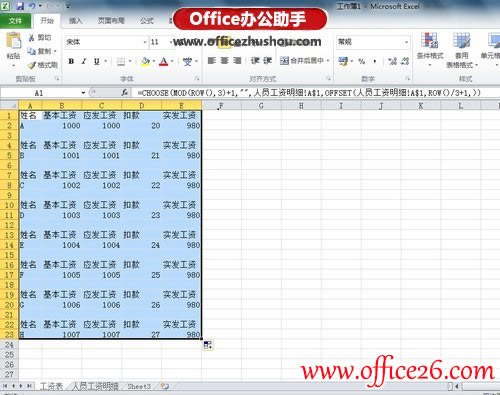Apply percent style

pos(362,61)
